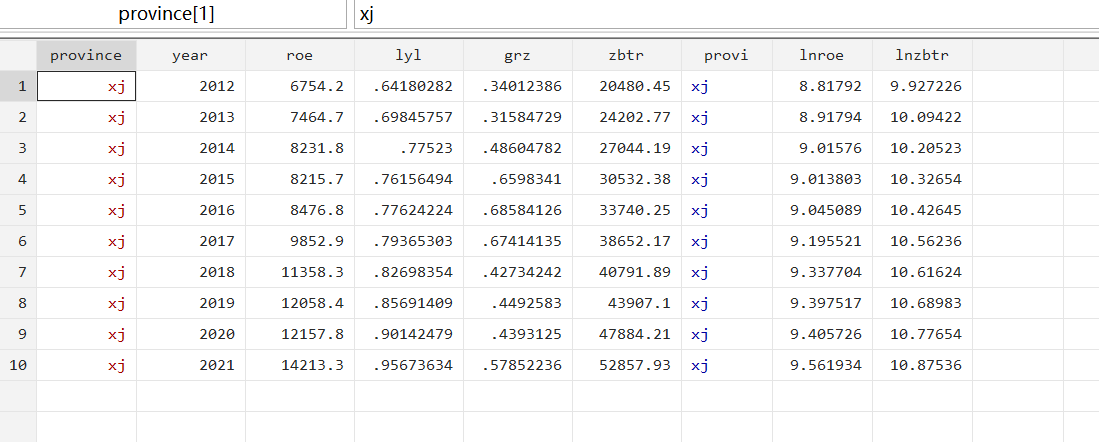This screenshot has width=1099, height=442.
Task: Select row number 8 header
Action: [18, 303]
